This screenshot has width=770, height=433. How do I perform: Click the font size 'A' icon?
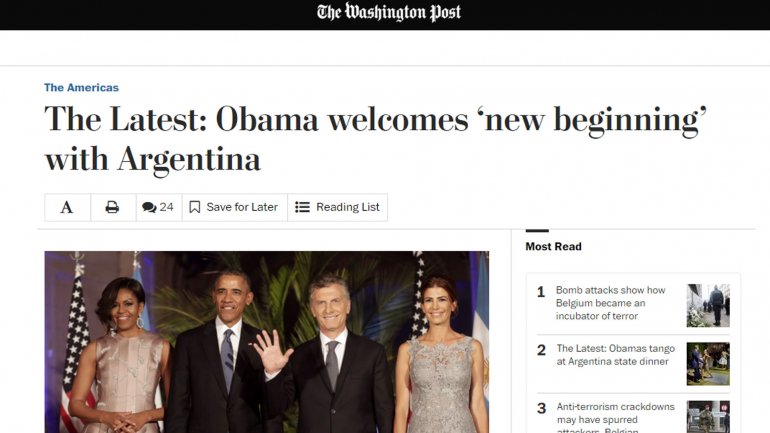pyautogui.click(x=67, y=207)
